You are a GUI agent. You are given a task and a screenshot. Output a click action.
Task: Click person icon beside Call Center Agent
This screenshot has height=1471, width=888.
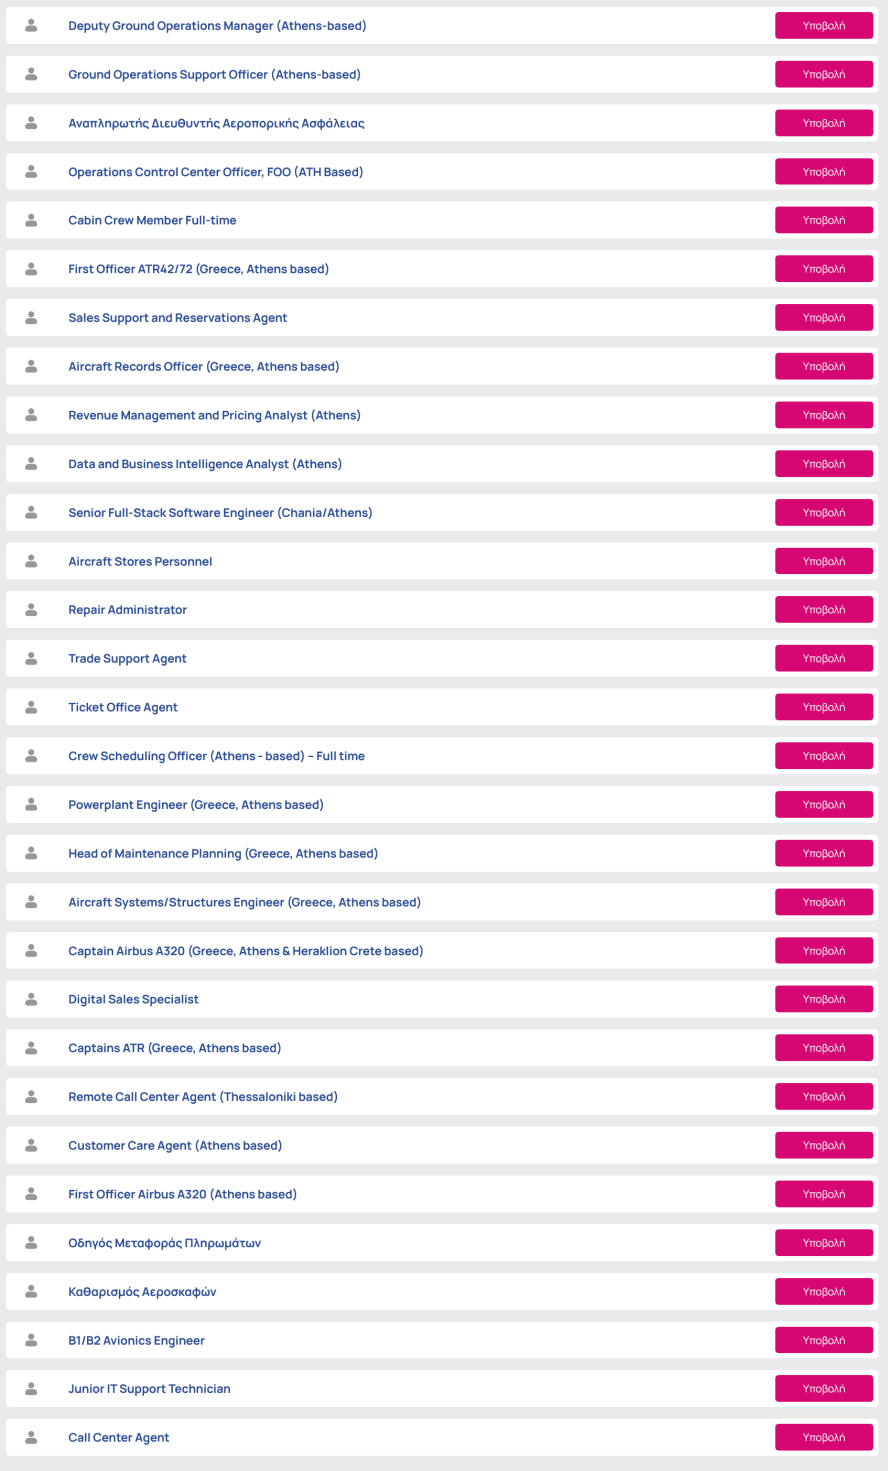coord(31,1437)
